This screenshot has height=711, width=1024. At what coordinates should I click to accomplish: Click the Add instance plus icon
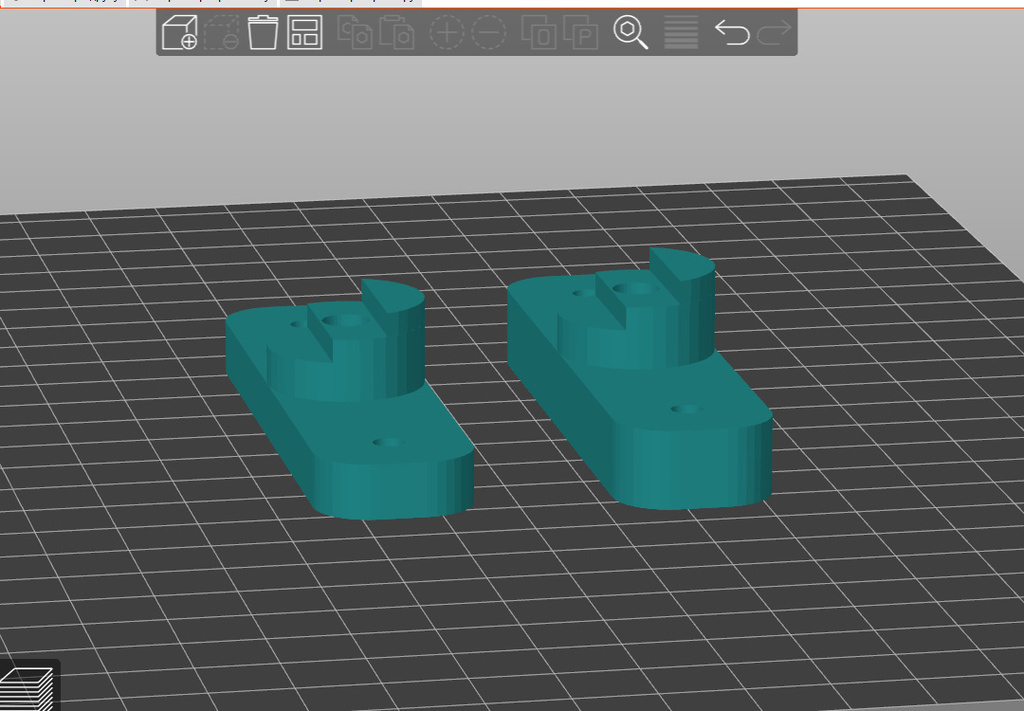click(447, 32)
